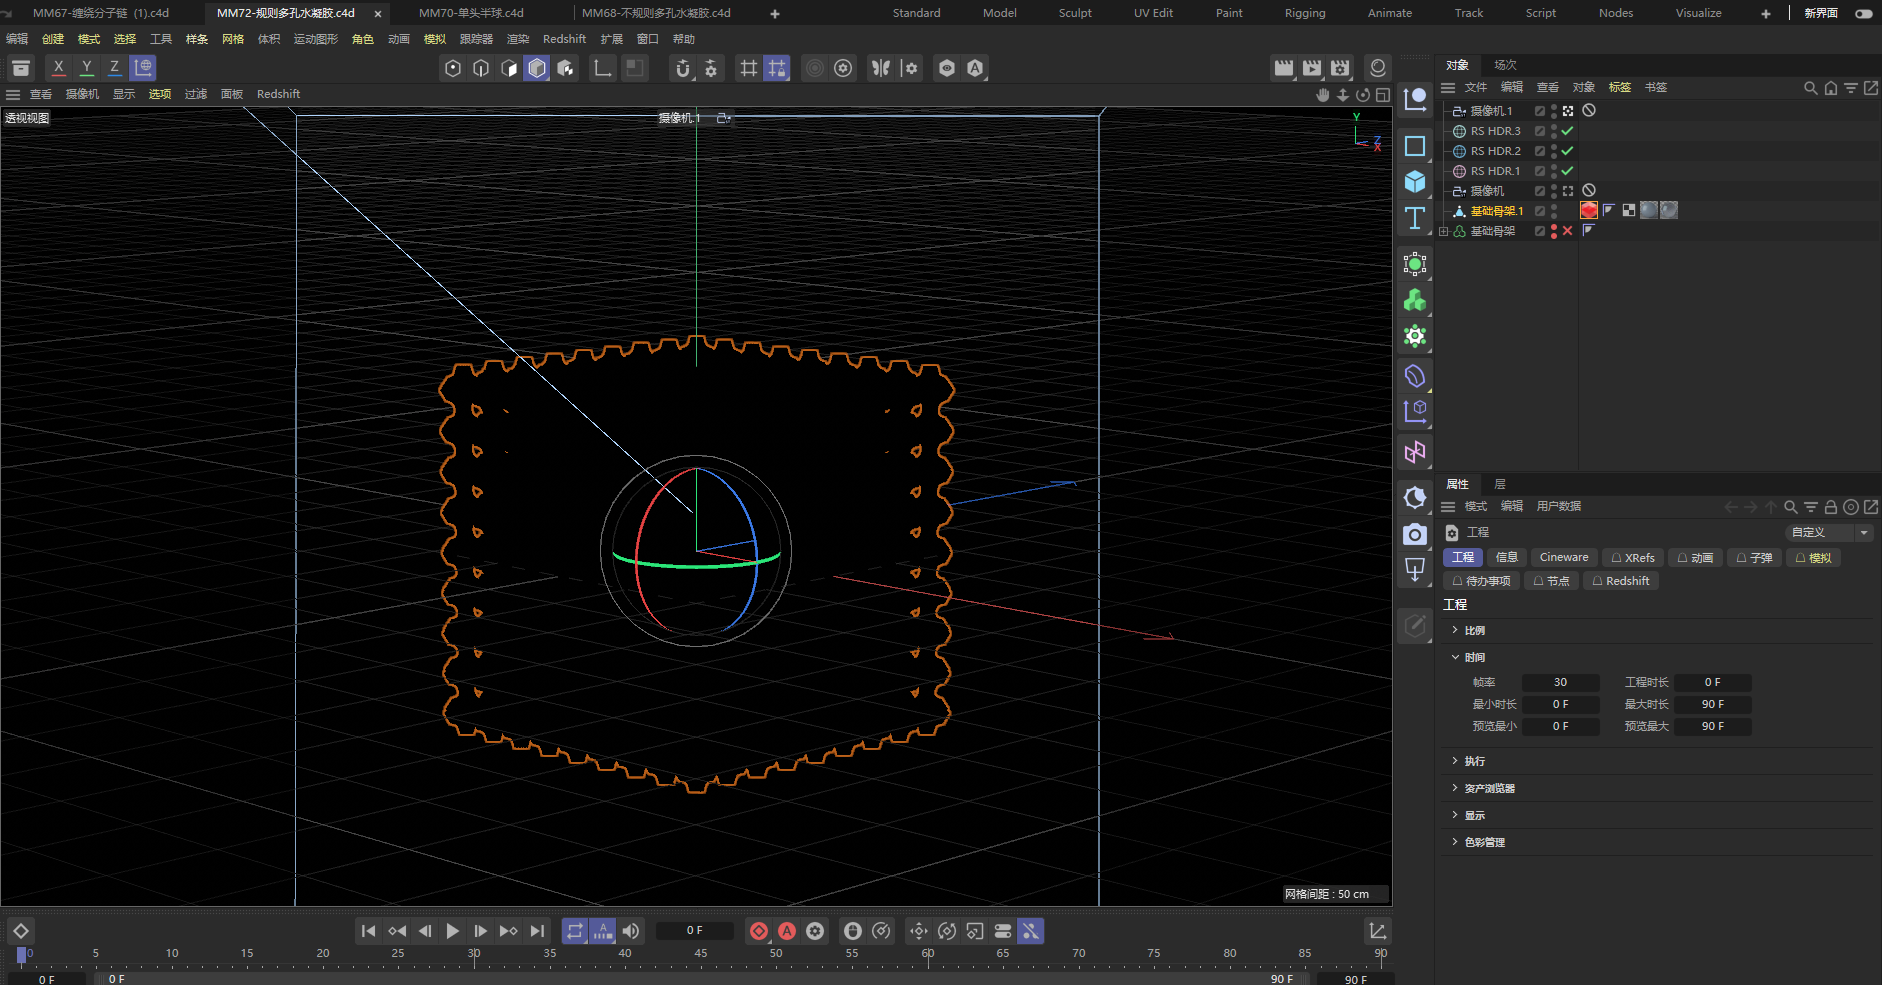Collapse the 时间 section
The width and height of the screenshot is (1882, 985).
tap(1455, 657)
